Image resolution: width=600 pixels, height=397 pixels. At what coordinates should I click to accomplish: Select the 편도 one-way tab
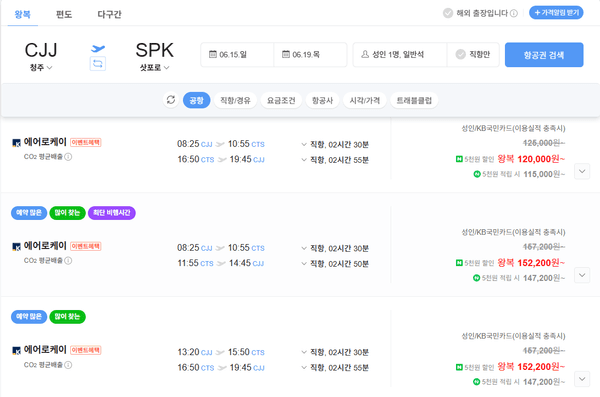pyautogui.click(x=64, y=15)
